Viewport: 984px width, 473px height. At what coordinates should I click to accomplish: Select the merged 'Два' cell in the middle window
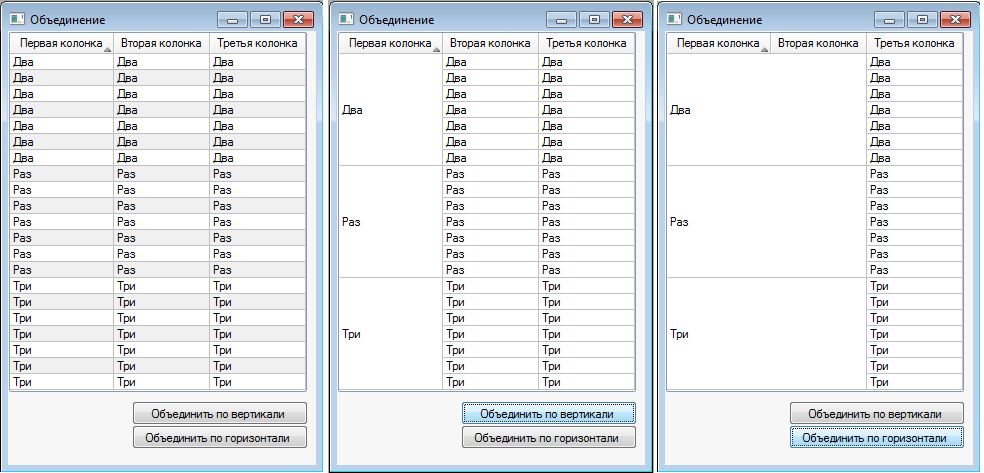[x=390, y=110]
